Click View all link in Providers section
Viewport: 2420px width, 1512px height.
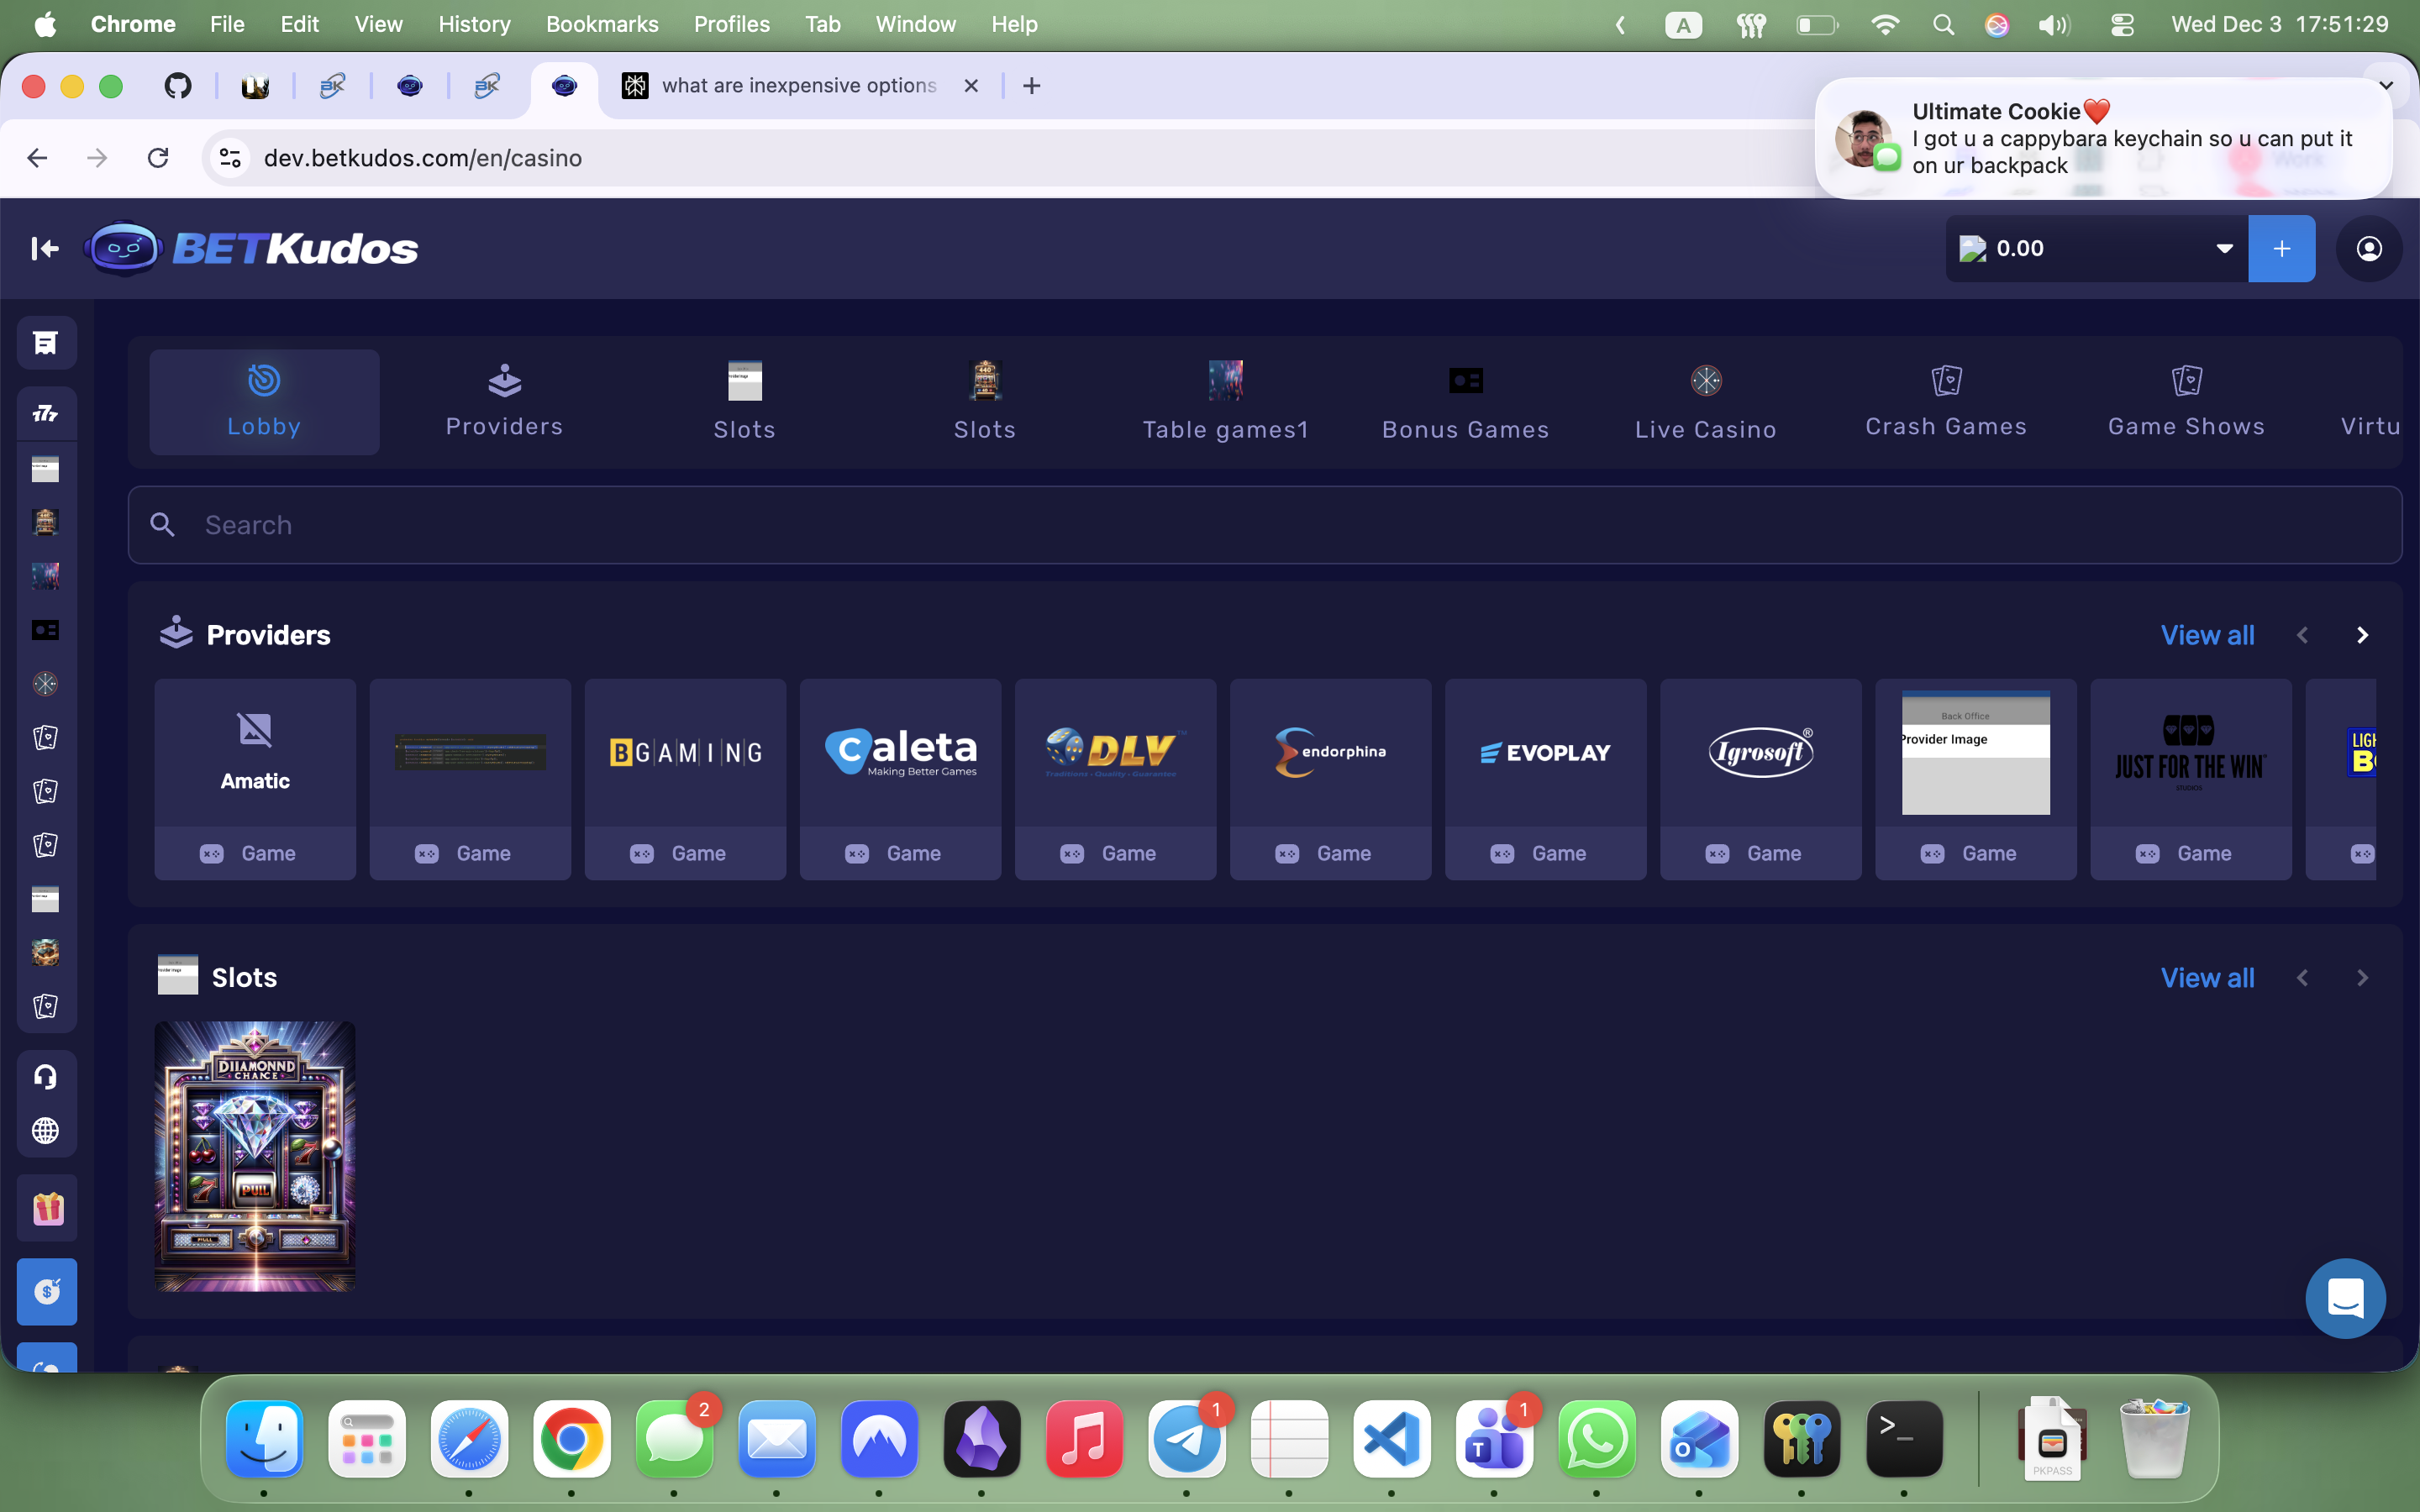pos(2206,635)
